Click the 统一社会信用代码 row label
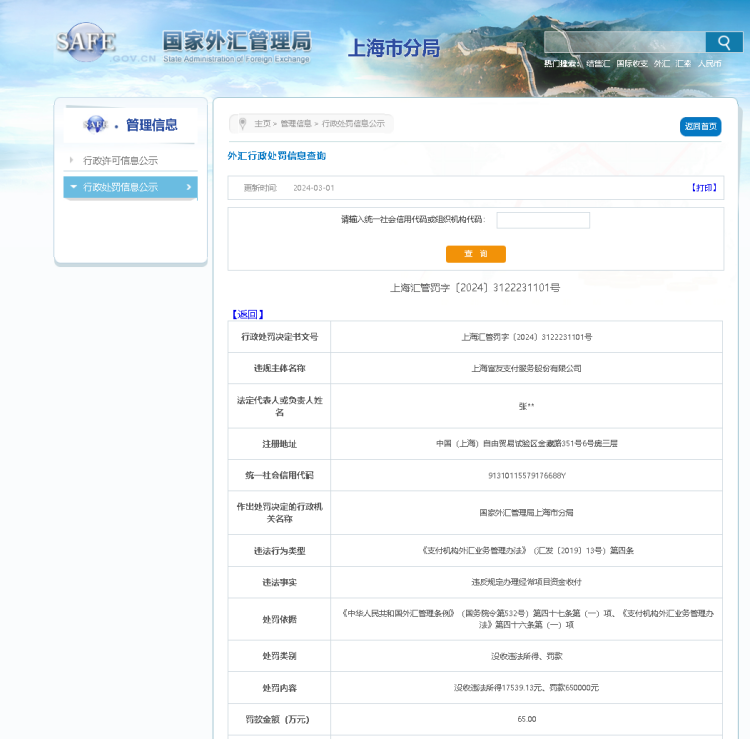The image size is (750, 739). pos(279,475)
